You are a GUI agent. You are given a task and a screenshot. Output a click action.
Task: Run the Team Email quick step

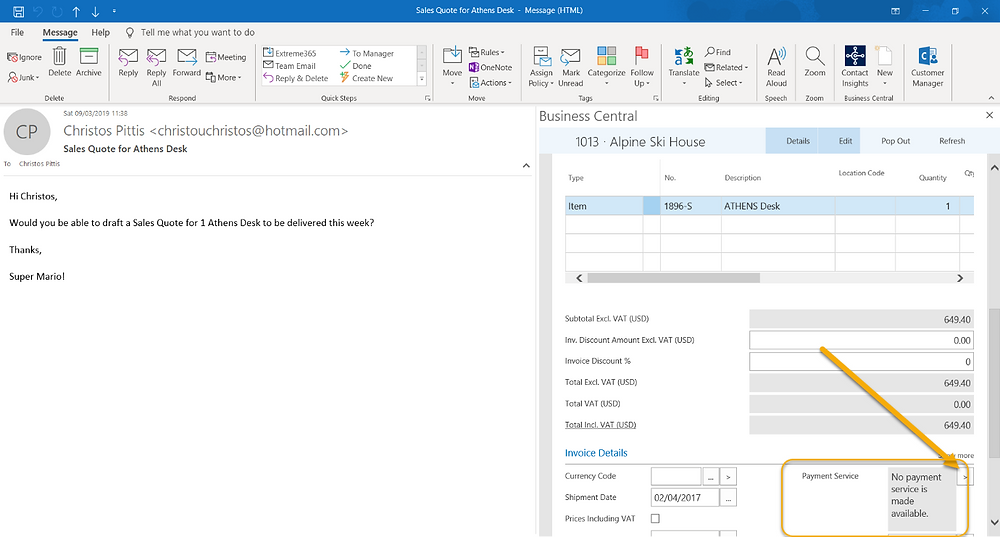[x=290, y=66]
